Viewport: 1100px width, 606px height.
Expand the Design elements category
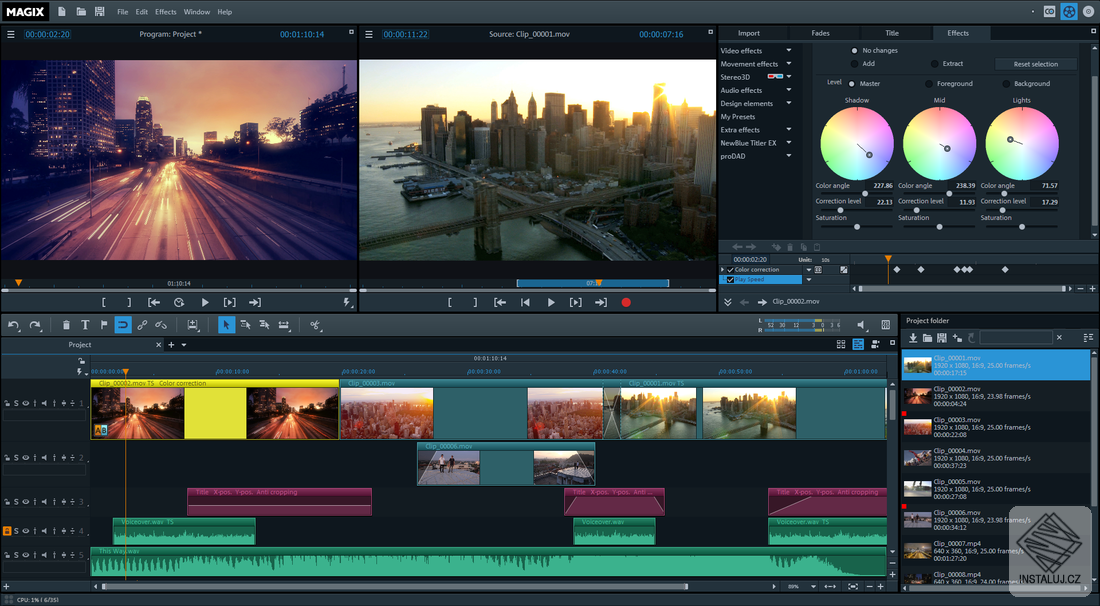point(789,103)
